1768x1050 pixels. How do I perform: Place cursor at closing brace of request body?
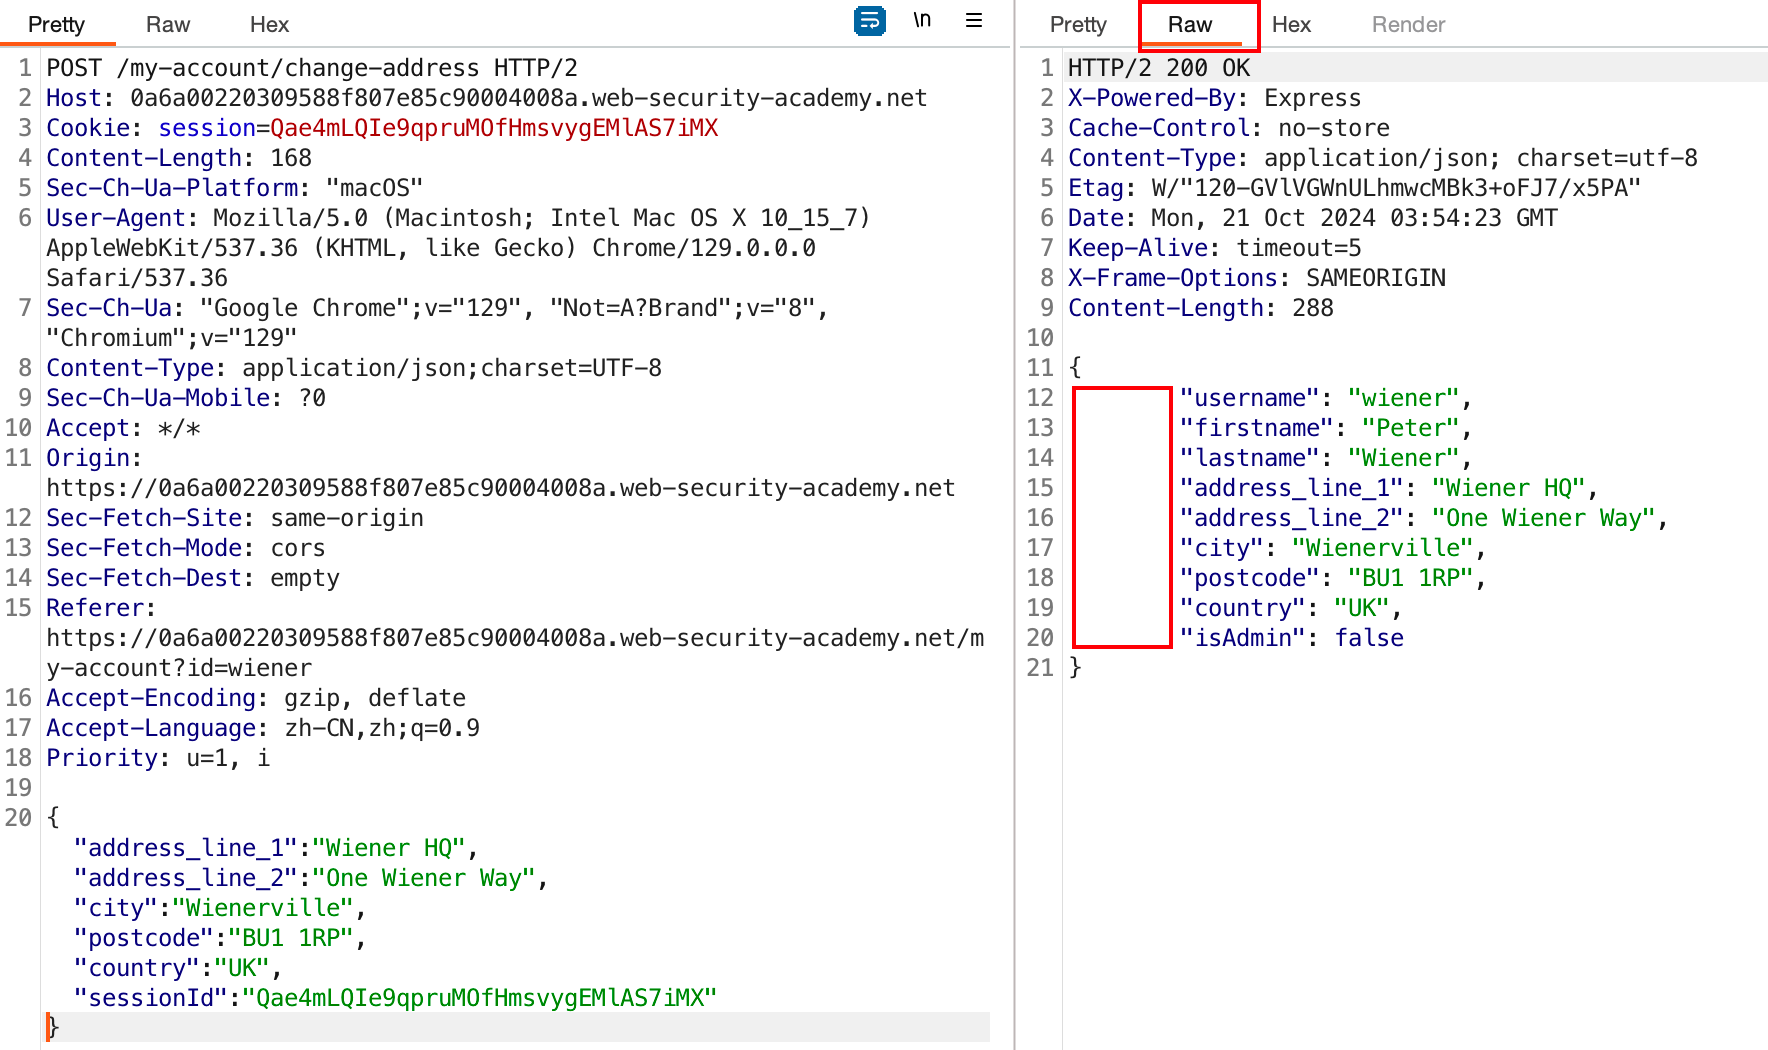point(53,1028)
